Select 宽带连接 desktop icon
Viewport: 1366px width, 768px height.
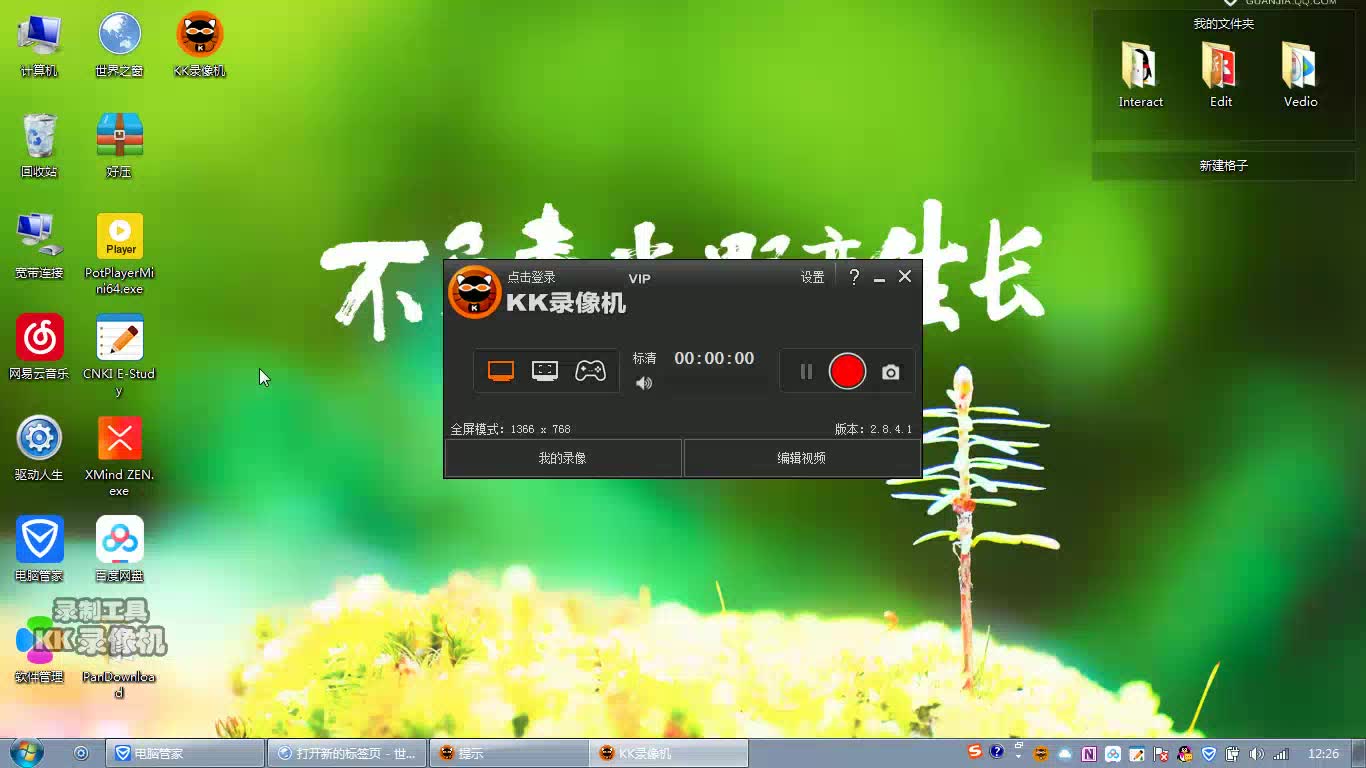pyautogui.click(x=39, y=247)
